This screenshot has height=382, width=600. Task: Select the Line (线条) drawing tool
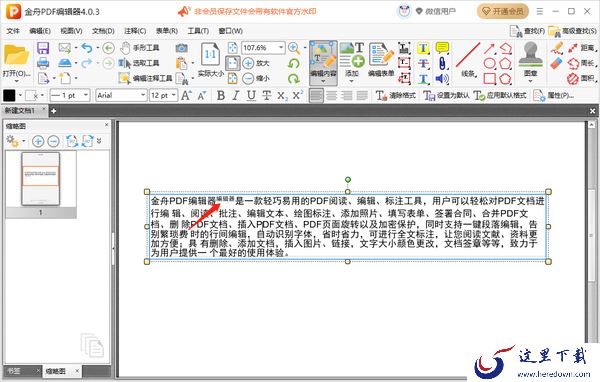[468, 59]
